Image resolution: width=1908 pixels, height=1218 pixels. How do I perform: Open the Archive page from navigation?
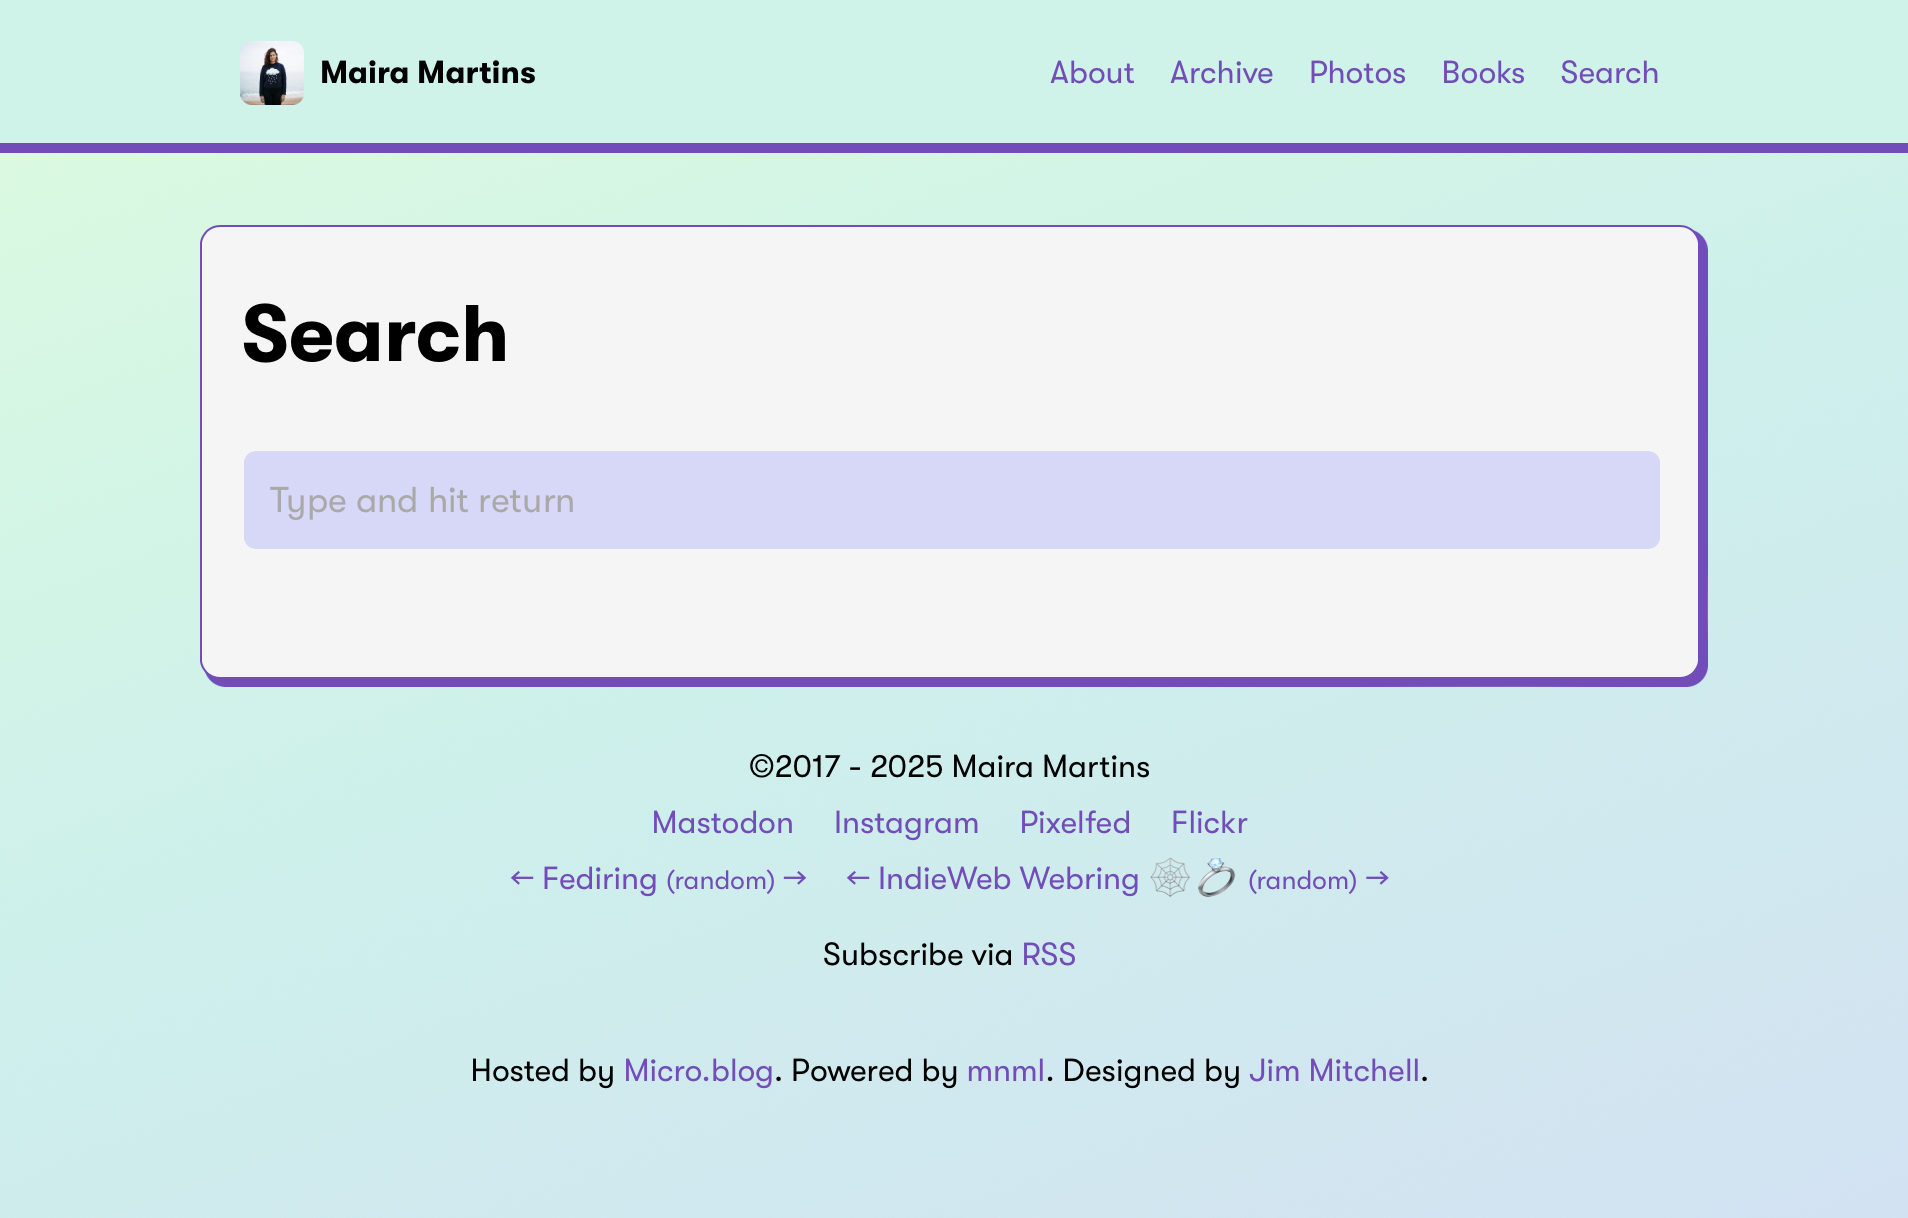(1221, 73)
